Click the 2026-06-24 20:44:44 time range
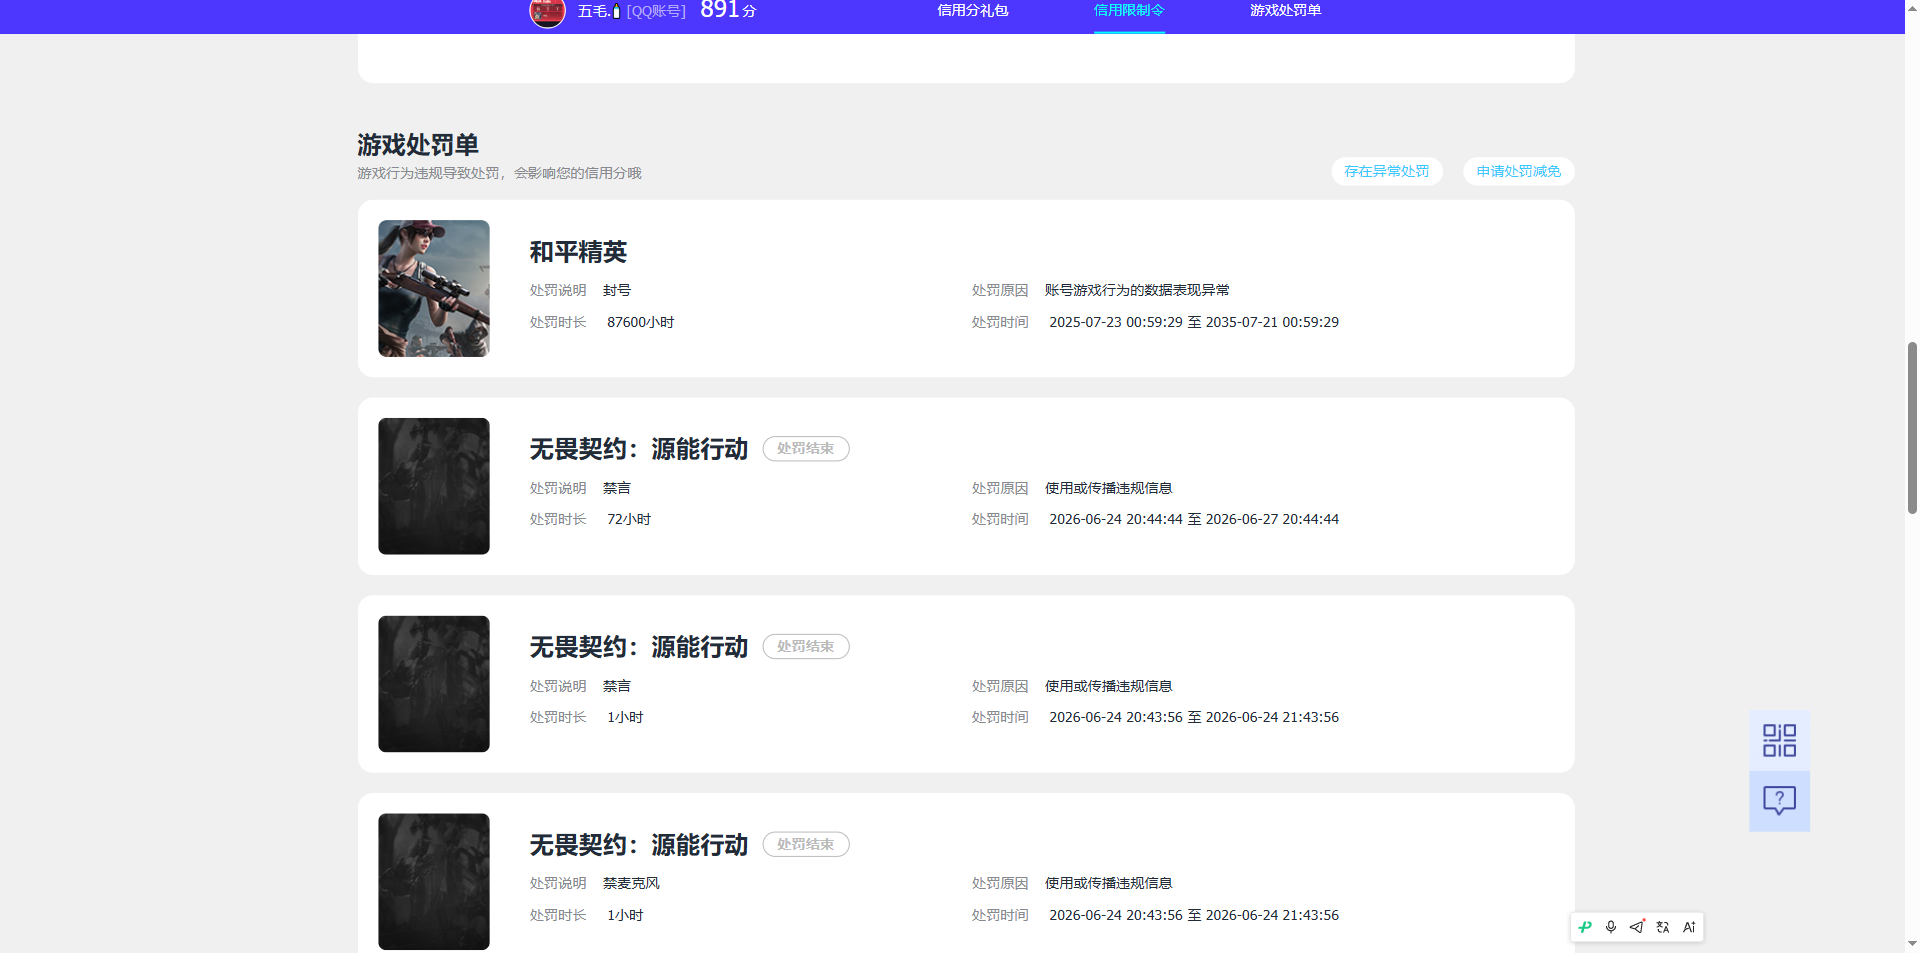Image resolution: width=1920 pixels, height=953 pixels. pyautogui.click(x=1194, y=519)
